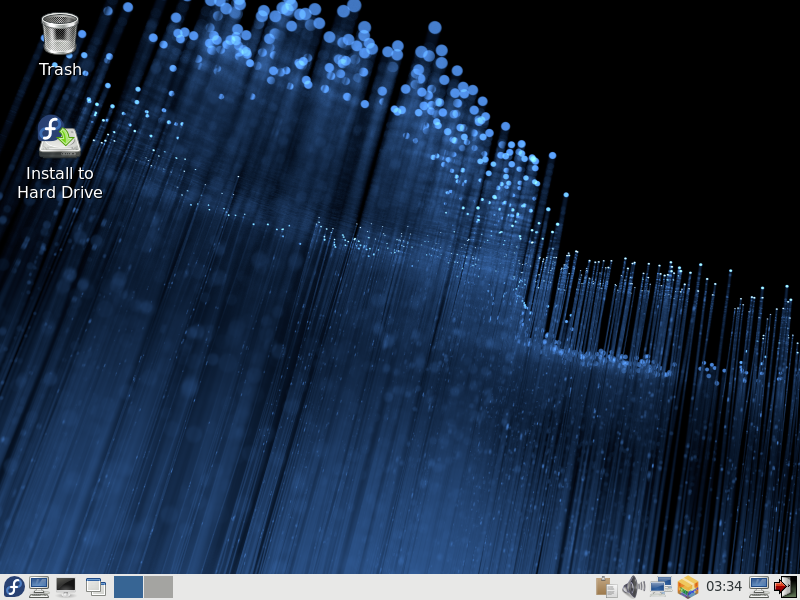
Task: Switch to the second gray workspace
Action: pos(158,587)
